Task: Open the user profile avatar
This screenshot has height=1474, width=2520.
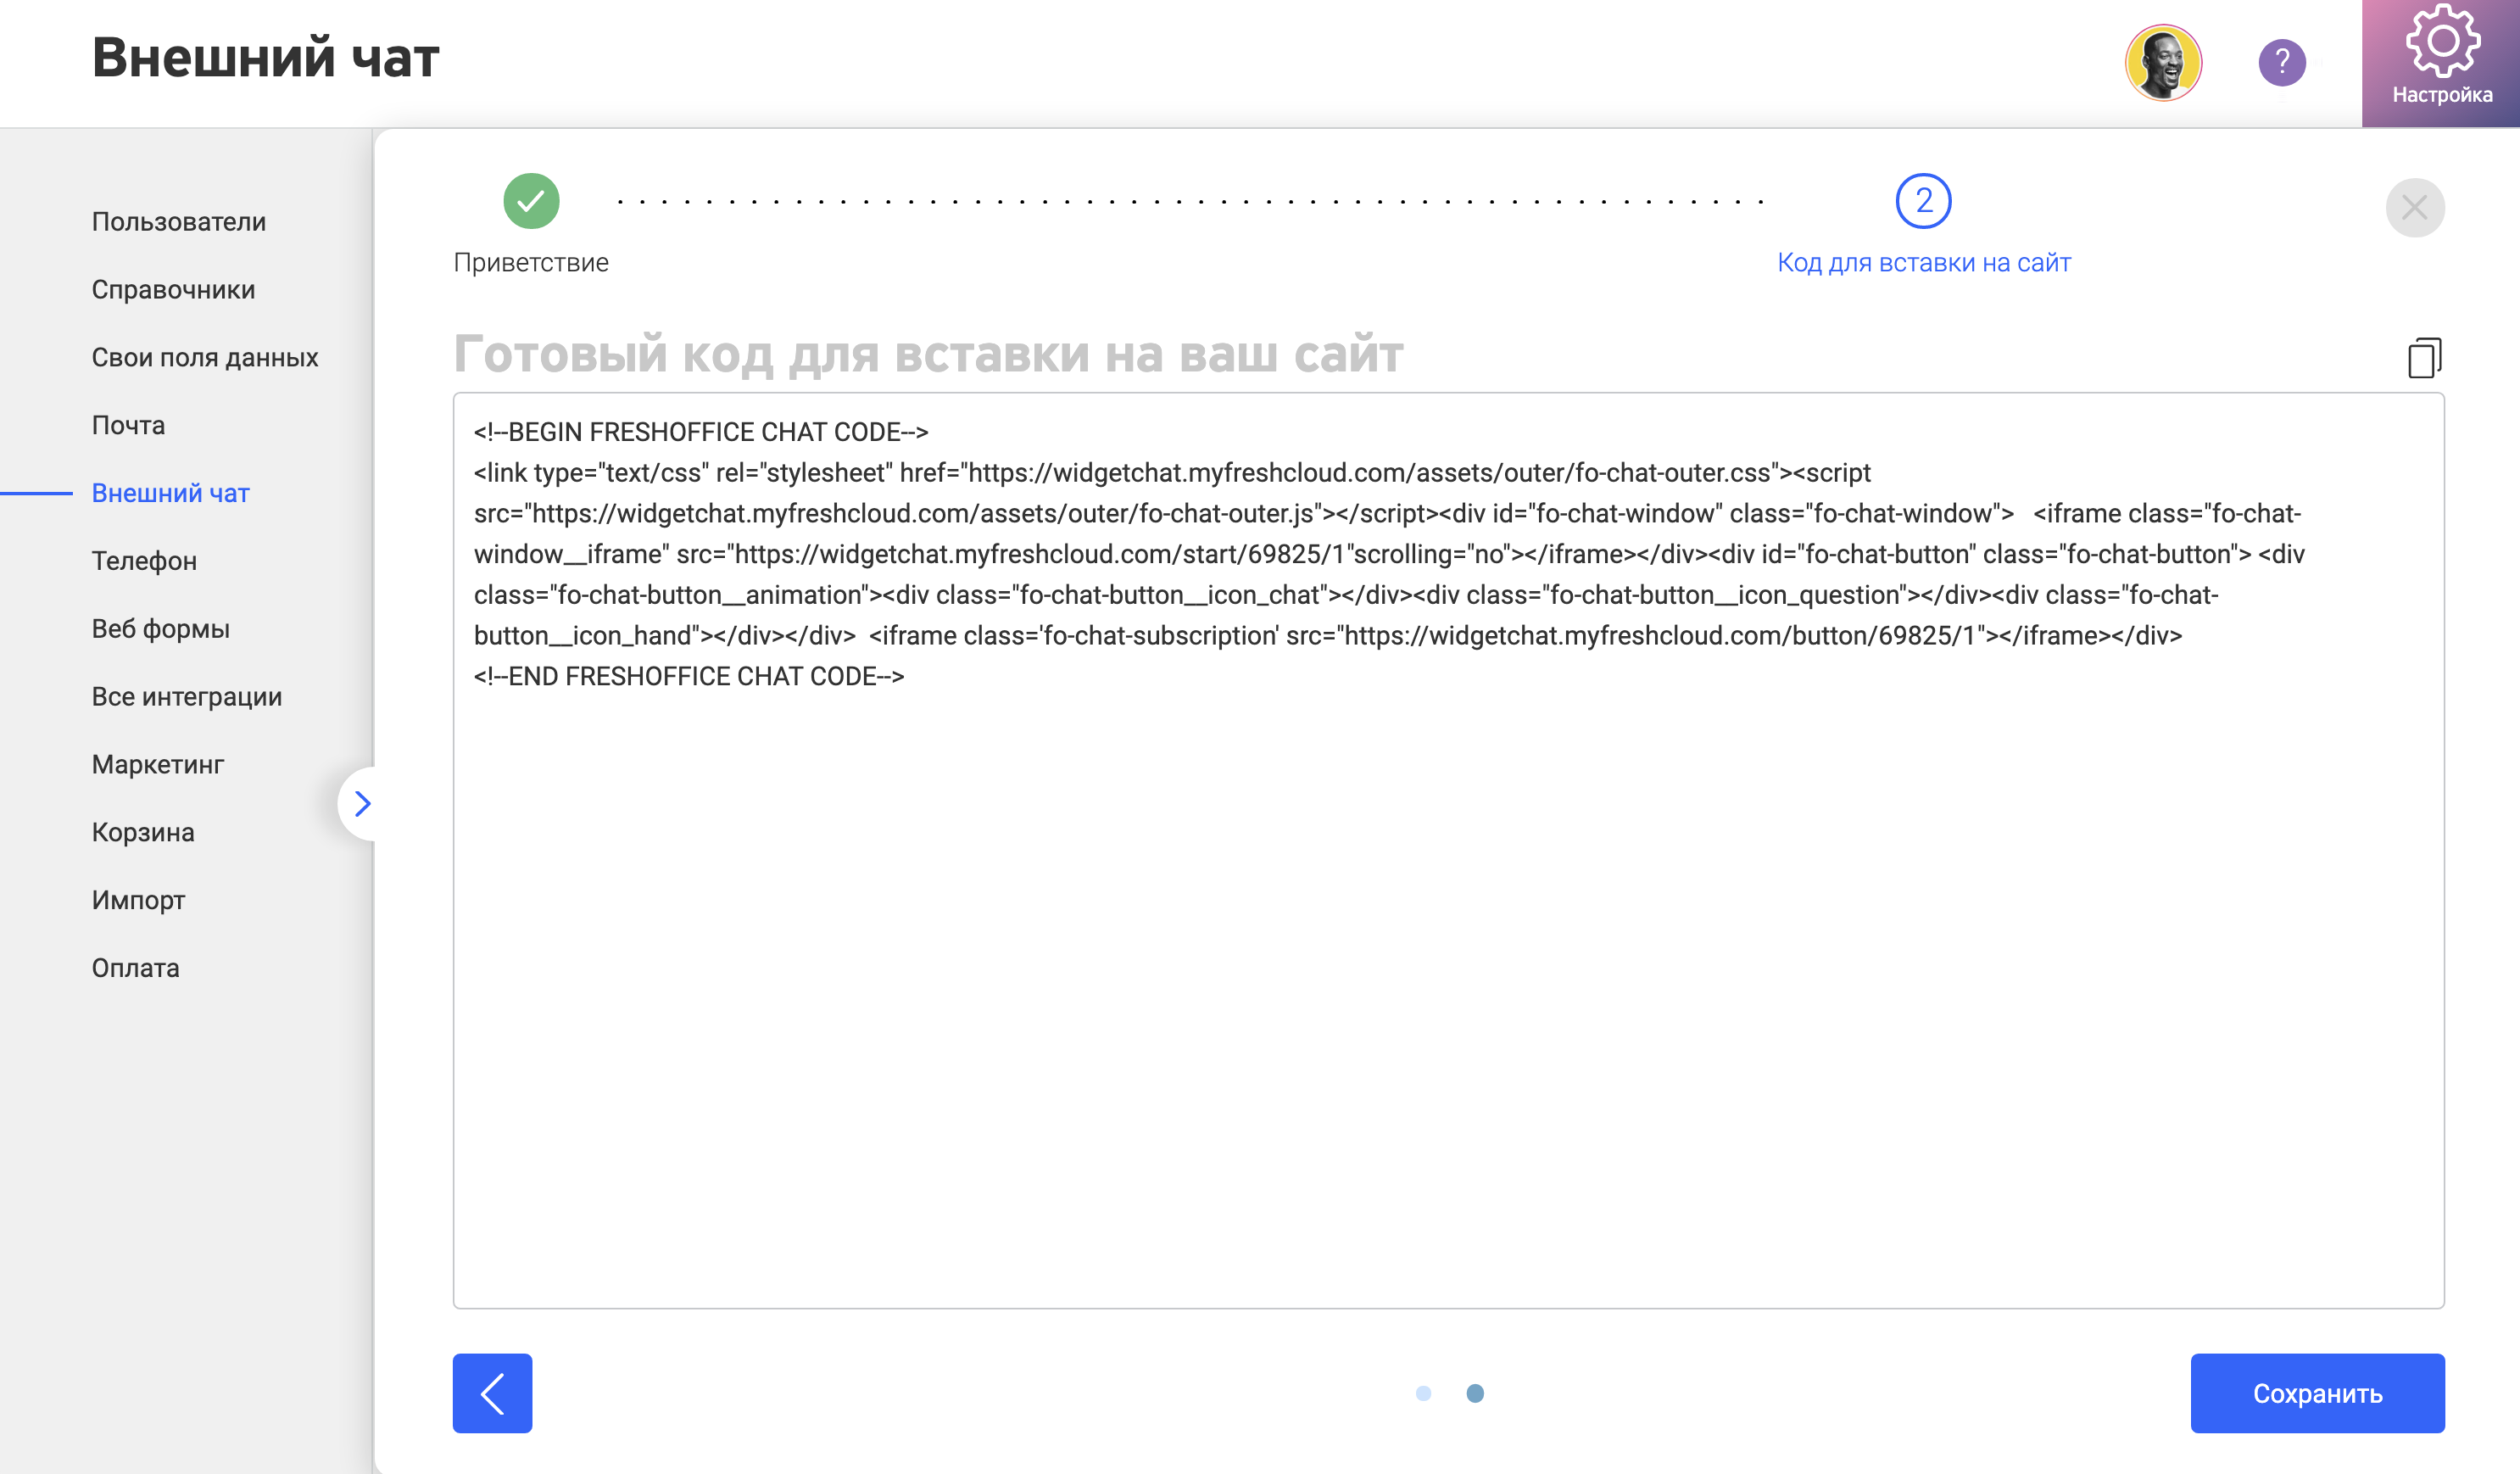Action: click(2163, 63)
